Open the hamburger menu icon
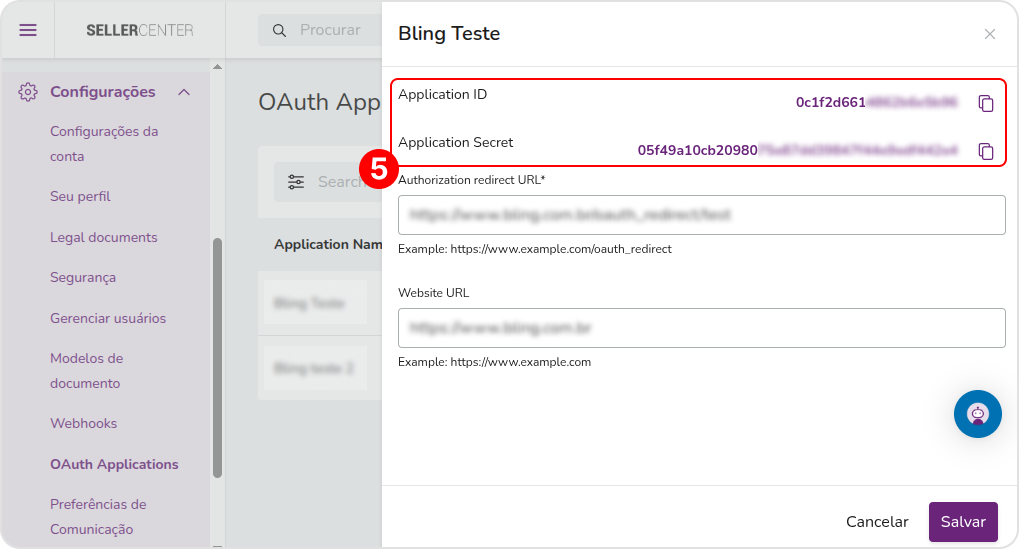The height and width of the screenshot is (549, 1019). point(28,30)
